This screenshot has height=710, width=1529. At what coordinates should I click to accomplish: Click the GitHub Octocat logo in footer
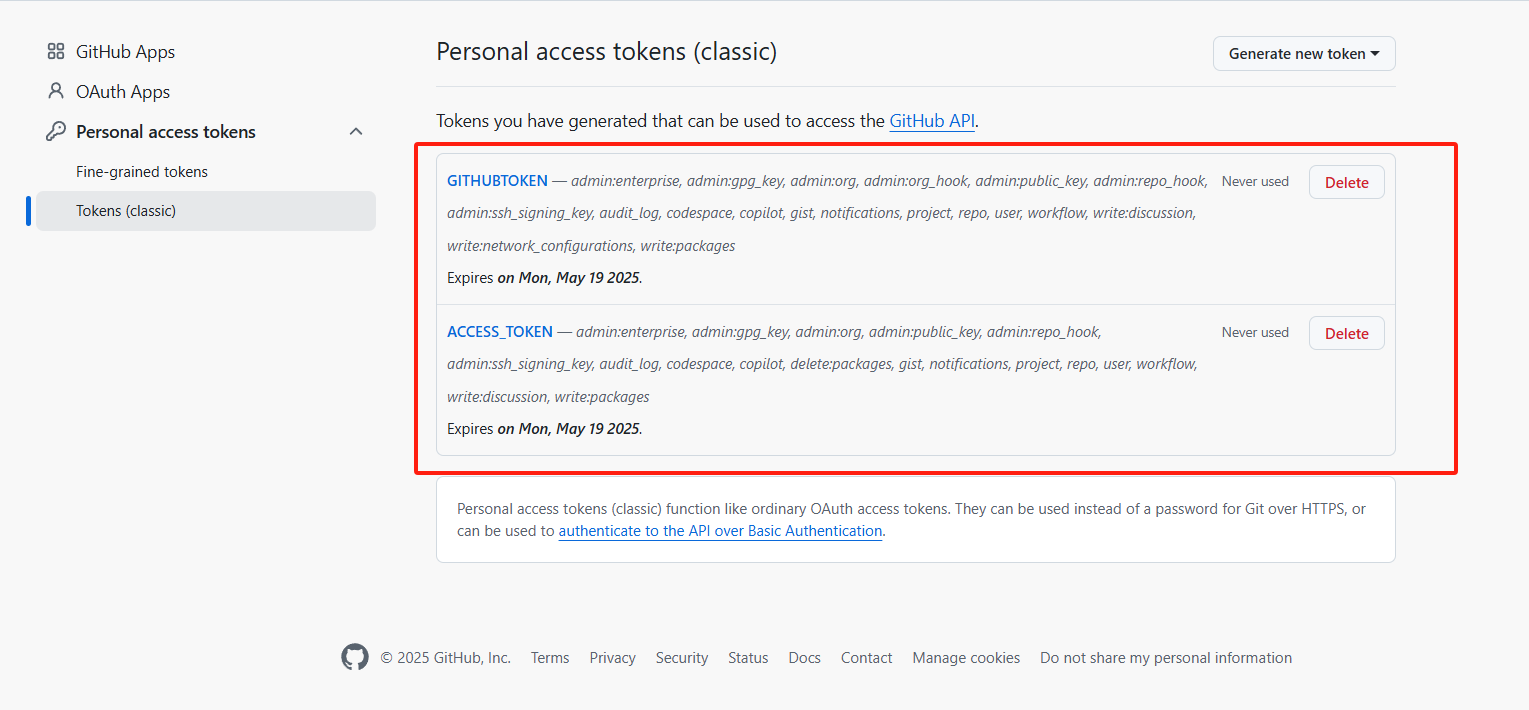click(x=355, y=657)
